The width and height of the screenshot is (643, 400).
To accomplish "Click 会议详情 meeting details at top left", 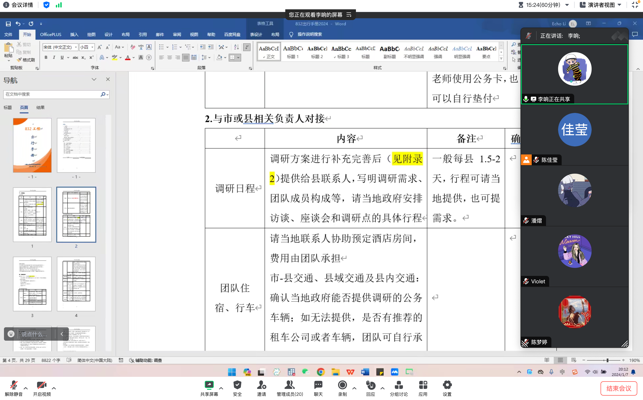I will tap(20, 5).
